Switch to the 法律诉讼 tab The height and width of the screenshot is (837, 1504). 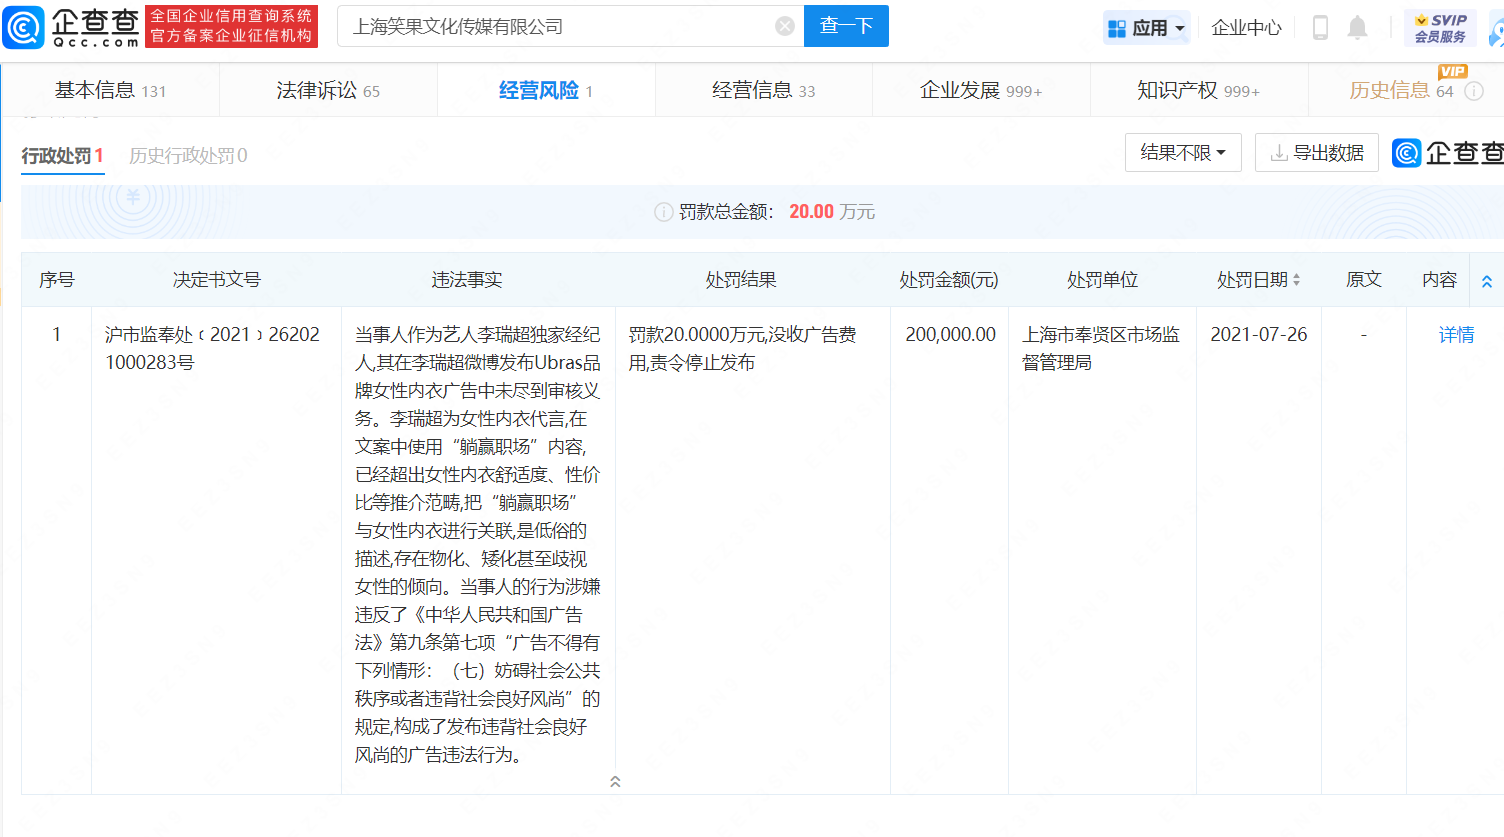click(328, 91)
